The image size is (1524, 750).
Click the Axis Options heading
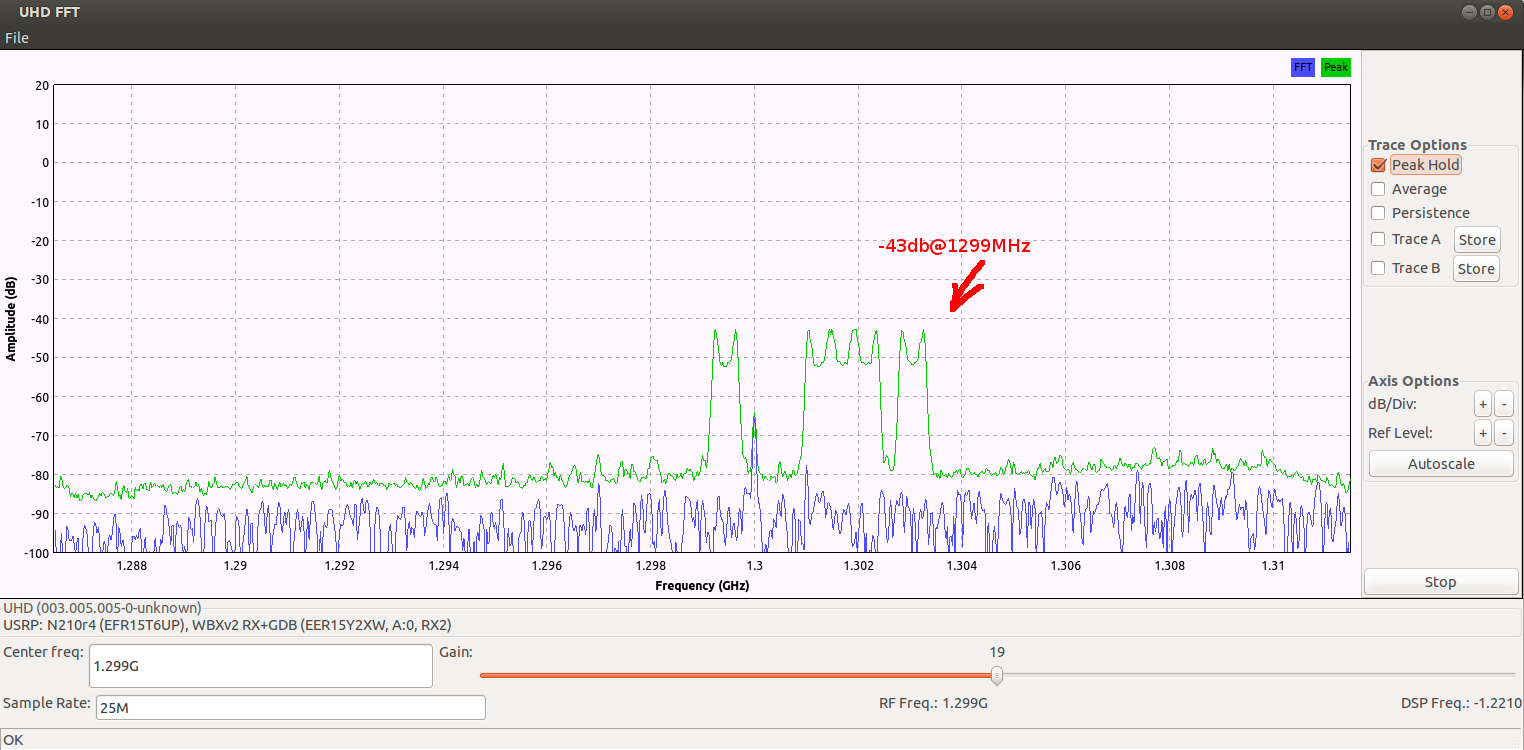click(x=1413, y=381)
